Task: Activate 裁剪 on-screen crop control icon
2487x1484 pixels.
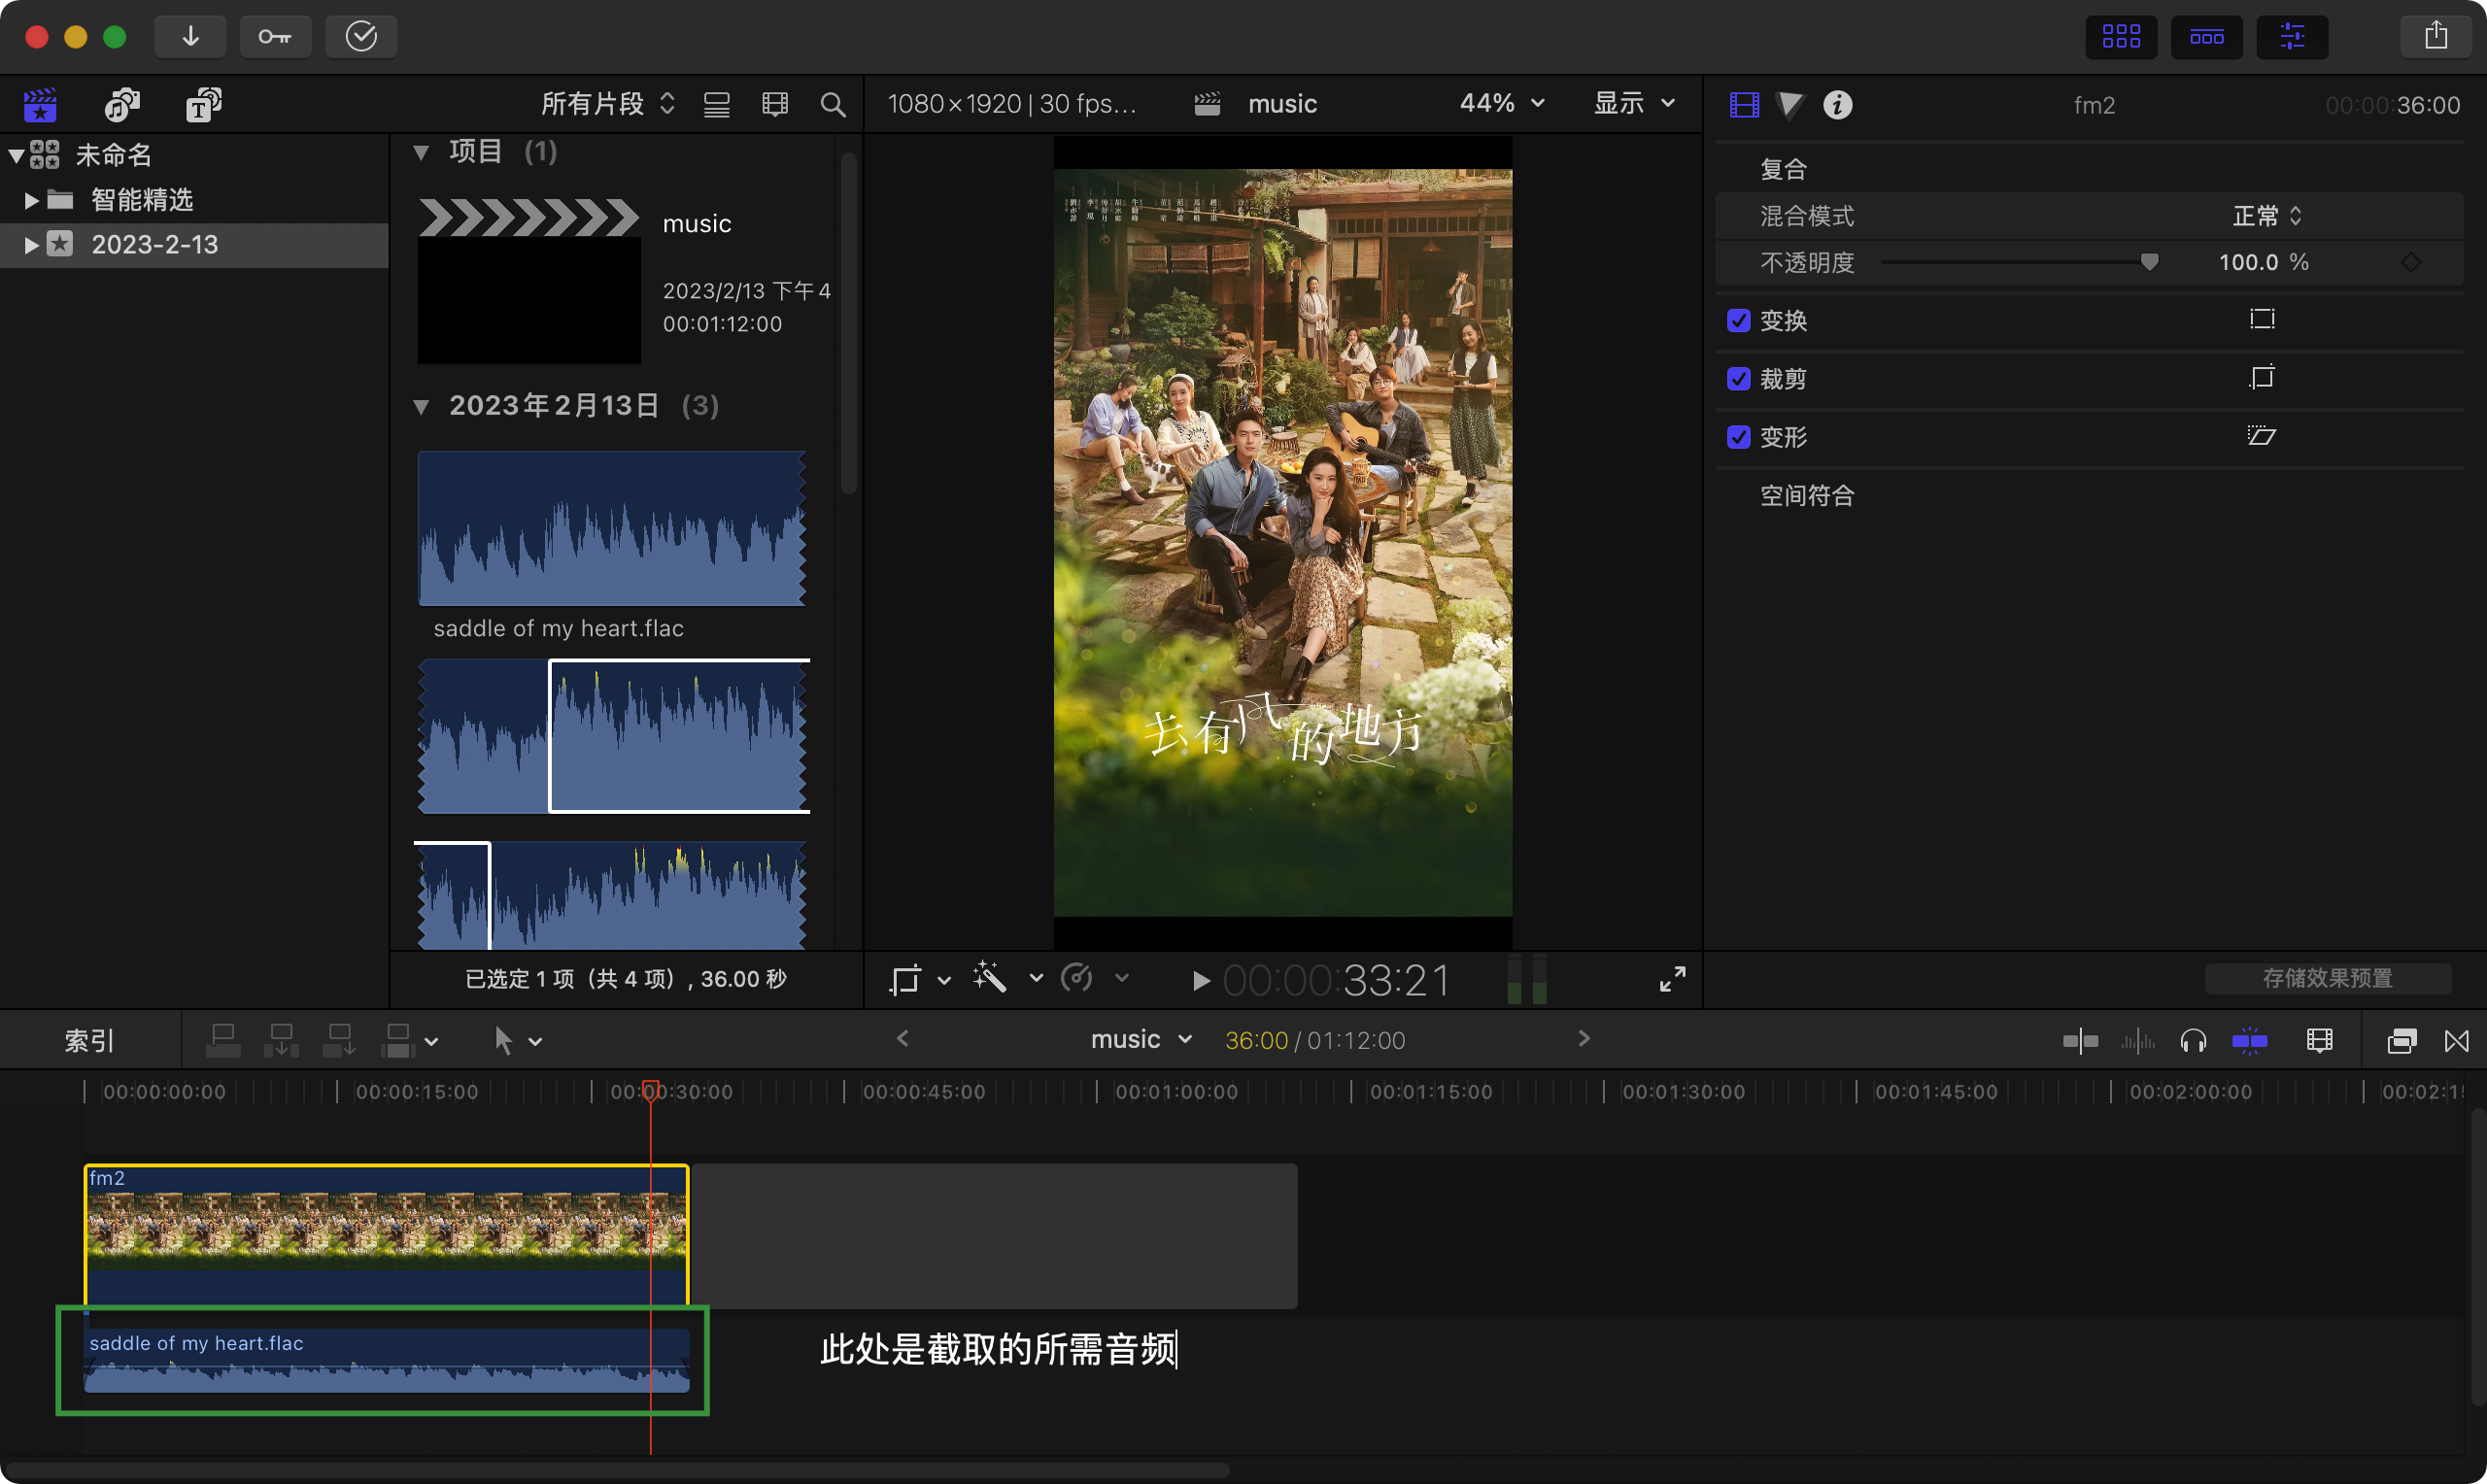Action: 2261,377
